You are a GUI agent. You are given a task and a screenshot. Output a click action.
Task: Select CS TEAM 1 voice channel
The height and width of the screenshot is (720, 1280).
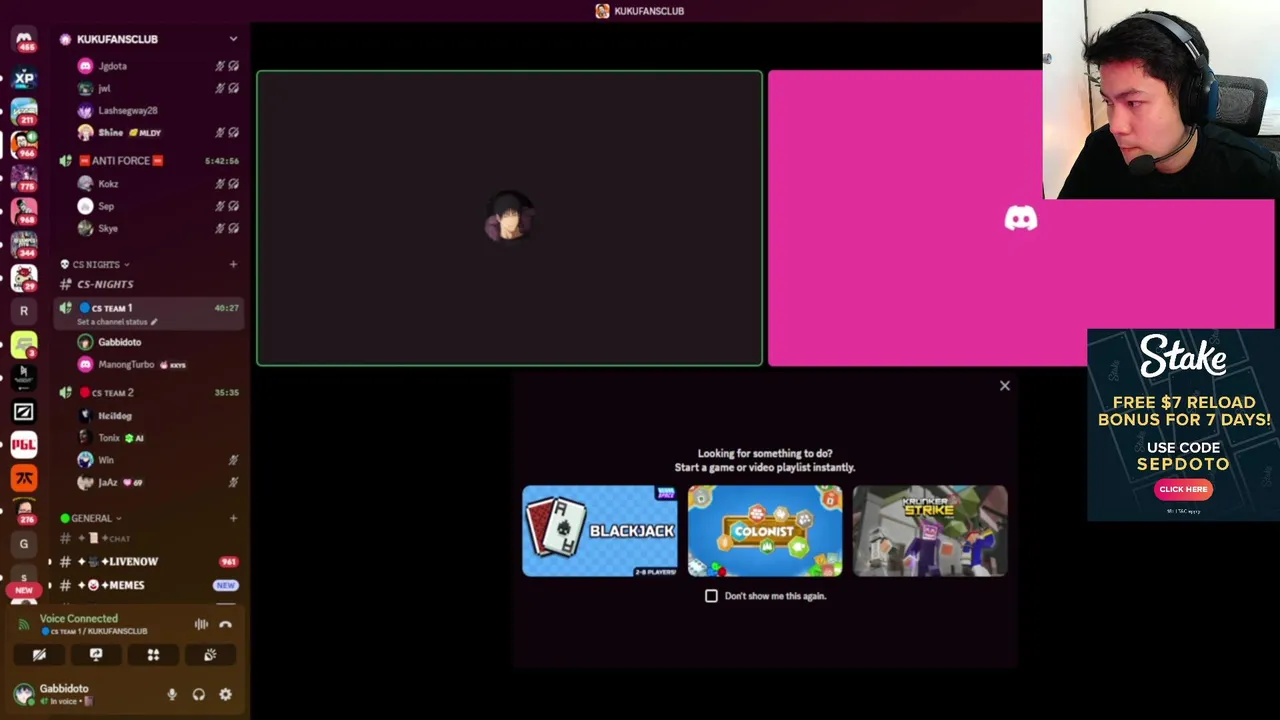(x=148, y=314)
